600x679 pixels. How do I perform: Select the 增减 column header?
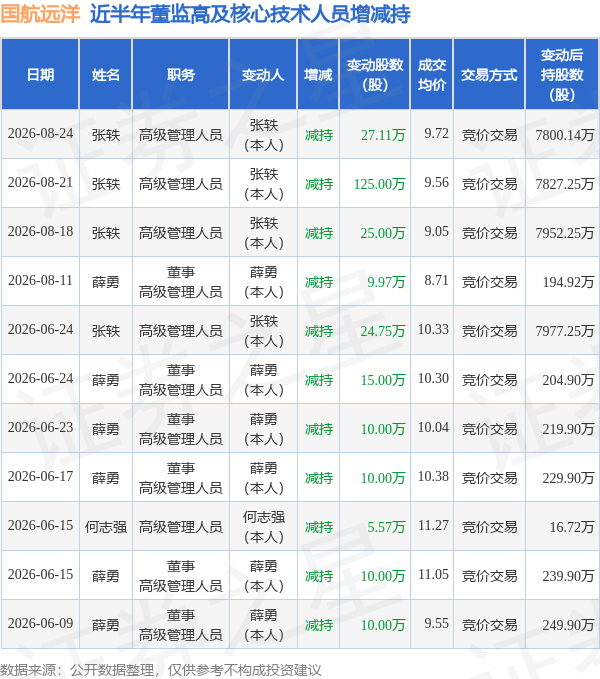coord(318,74)
